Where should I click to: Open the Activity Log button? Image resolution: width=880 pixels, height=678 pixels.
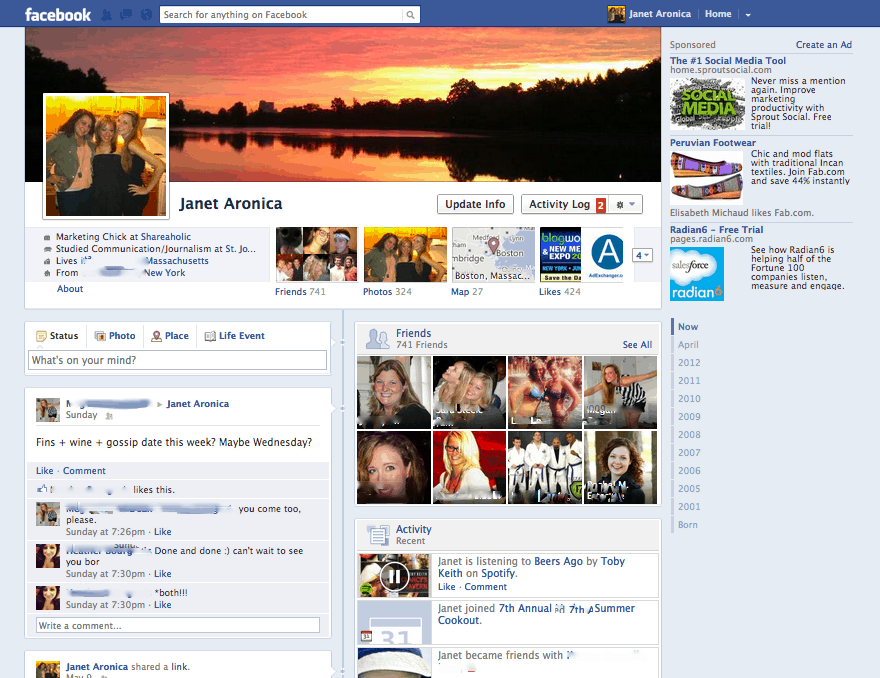(560, 204)
